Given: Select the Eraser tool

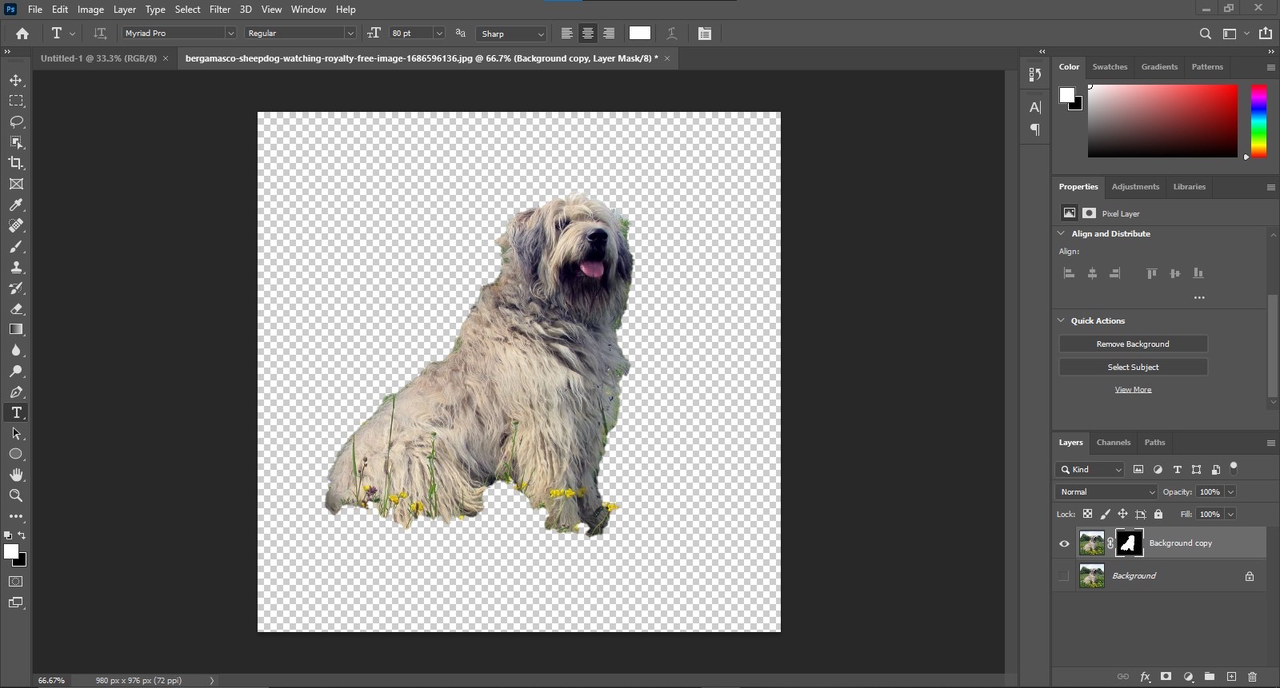Looking at the screenshot, I should [16, 309].
